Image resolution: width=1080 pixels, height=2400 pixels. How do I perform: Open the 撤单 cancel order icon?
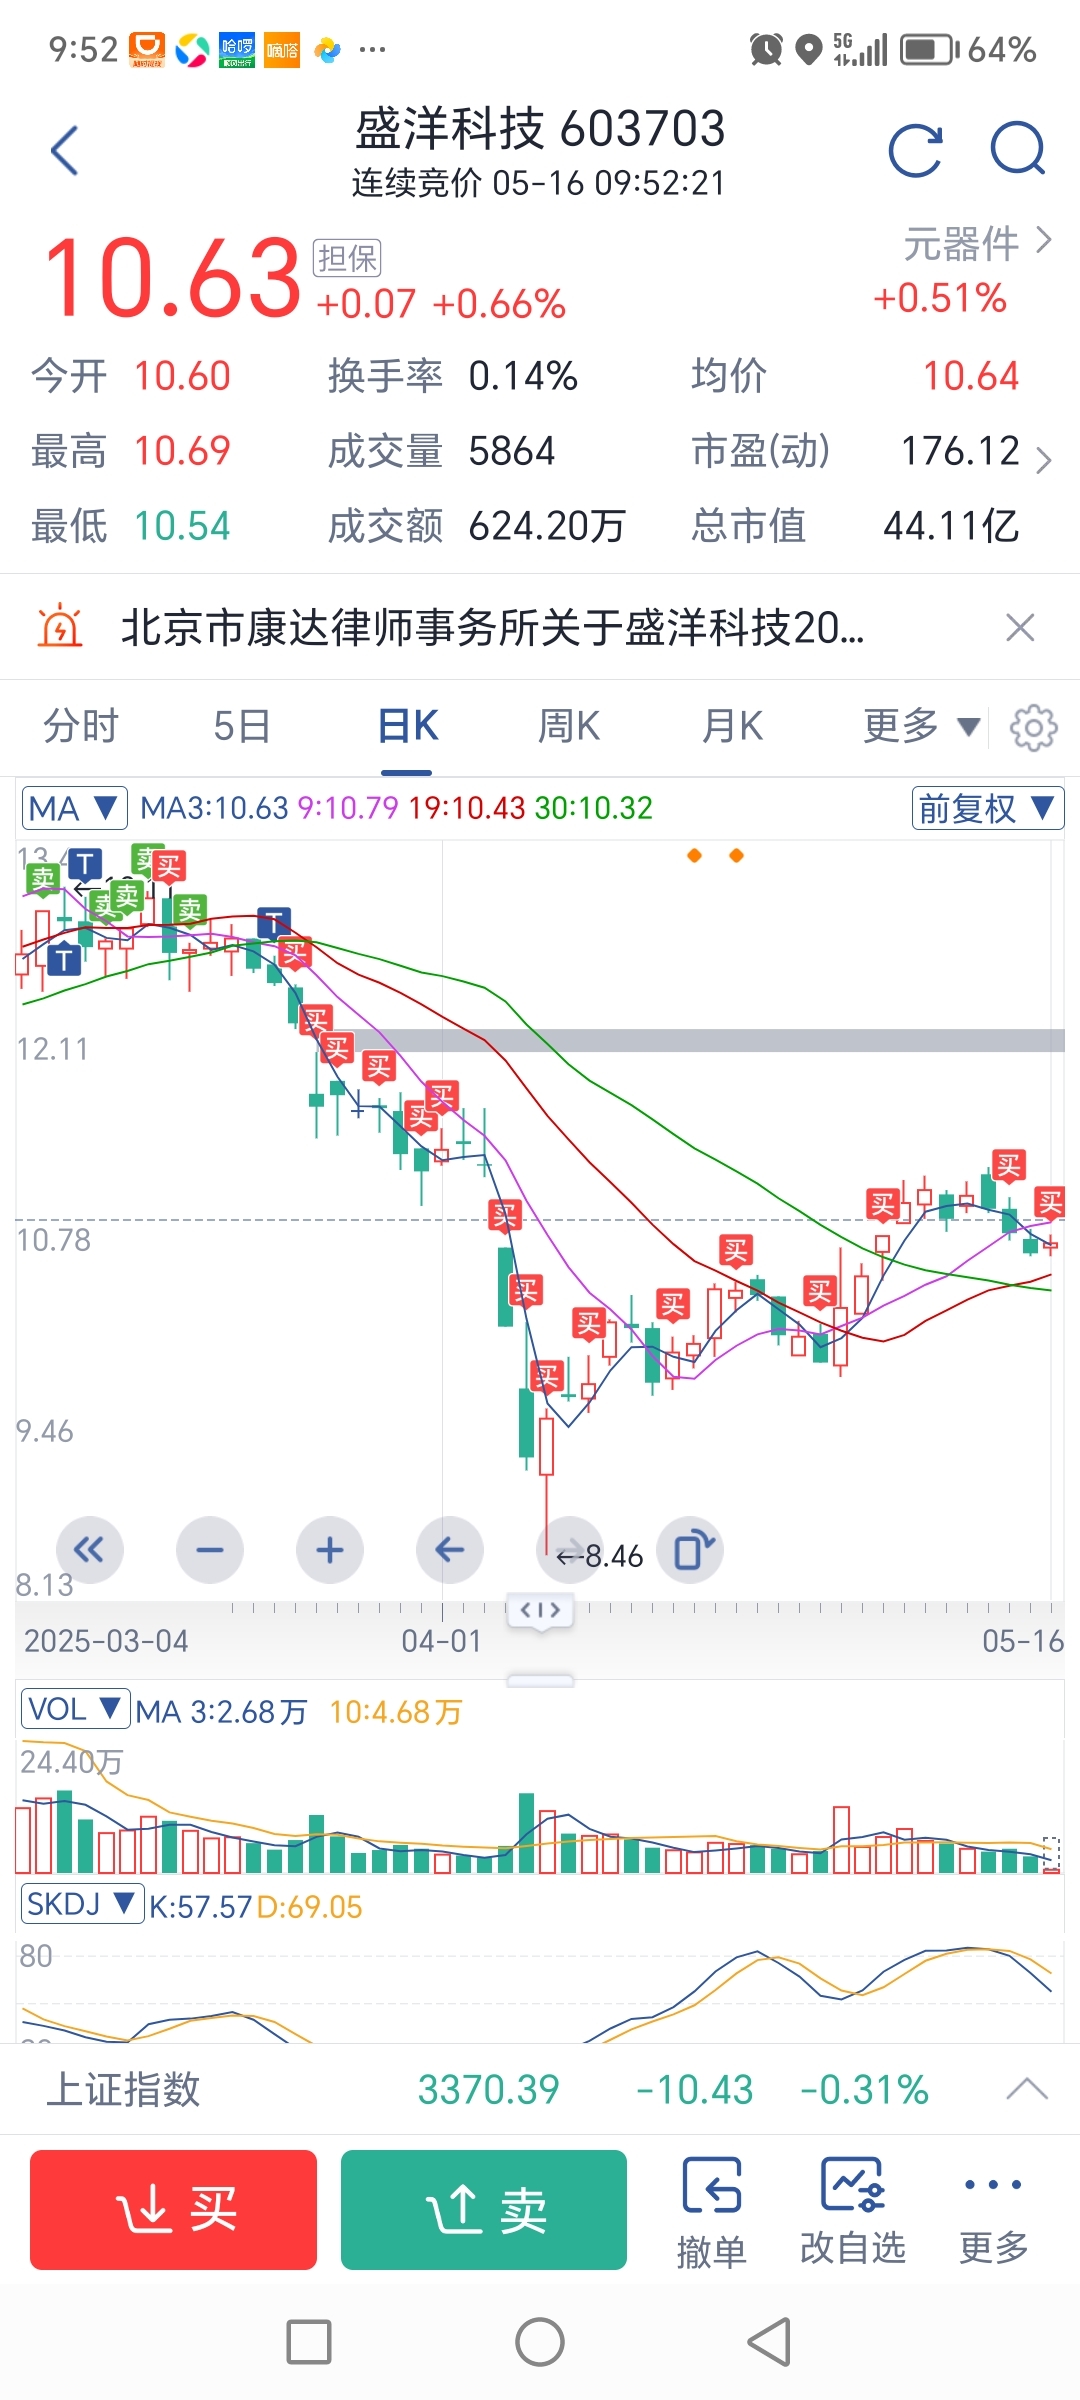[712, 2212]
